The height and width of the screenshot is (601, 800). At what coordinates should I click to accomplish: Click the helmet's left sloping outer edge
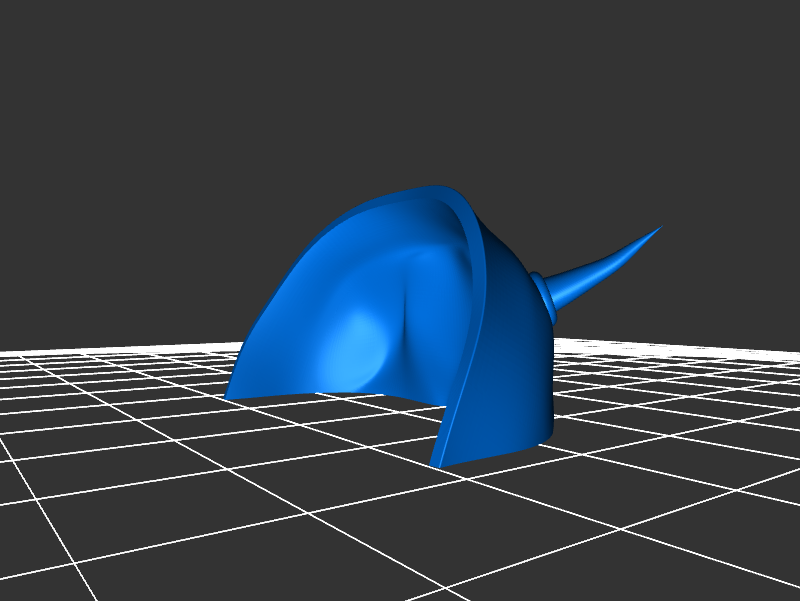(275, 300)
